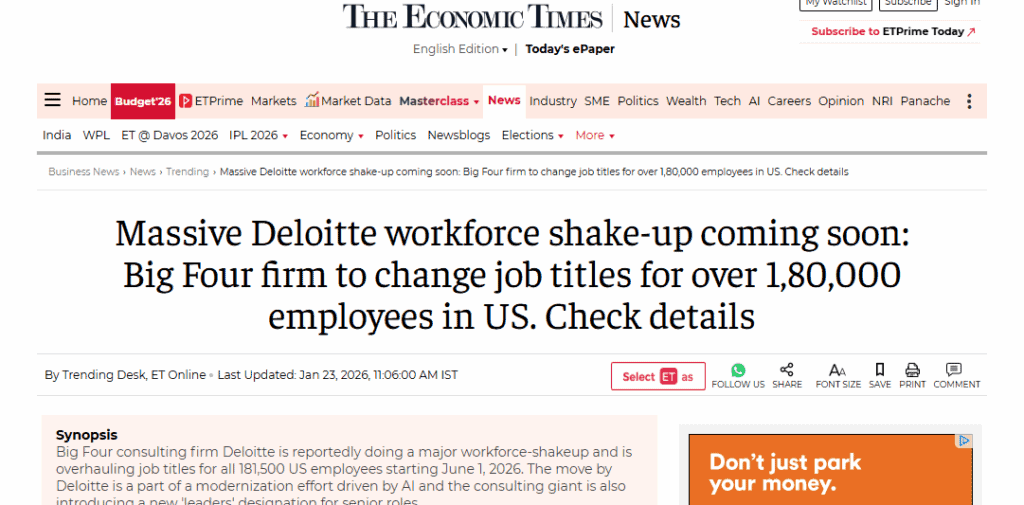The height and width of the screenshot is (505, 1024).
Task: Click the Trending breadcrumb link
Action: pos(187,172)
